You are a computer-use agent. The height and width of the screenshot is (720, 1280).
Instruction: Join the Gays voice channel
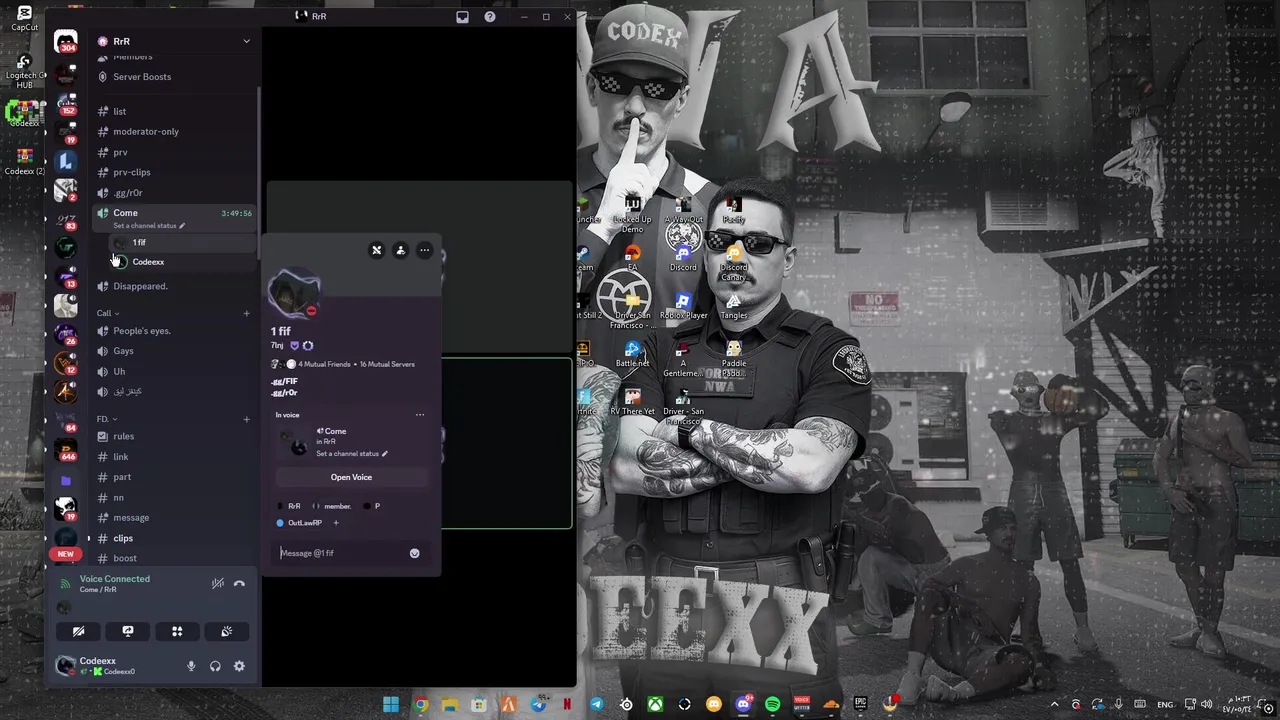(x=123, y=351)
